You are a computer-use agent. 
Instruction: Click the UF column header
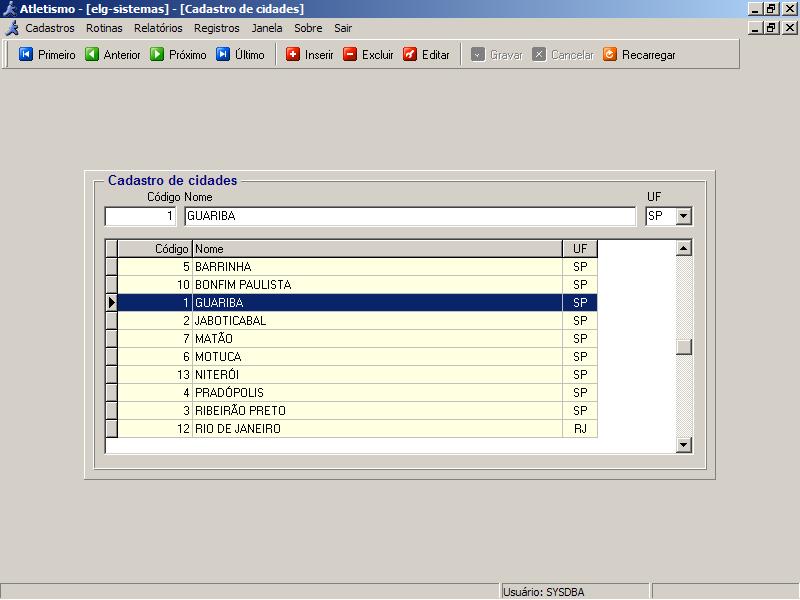tap(580, 248)
